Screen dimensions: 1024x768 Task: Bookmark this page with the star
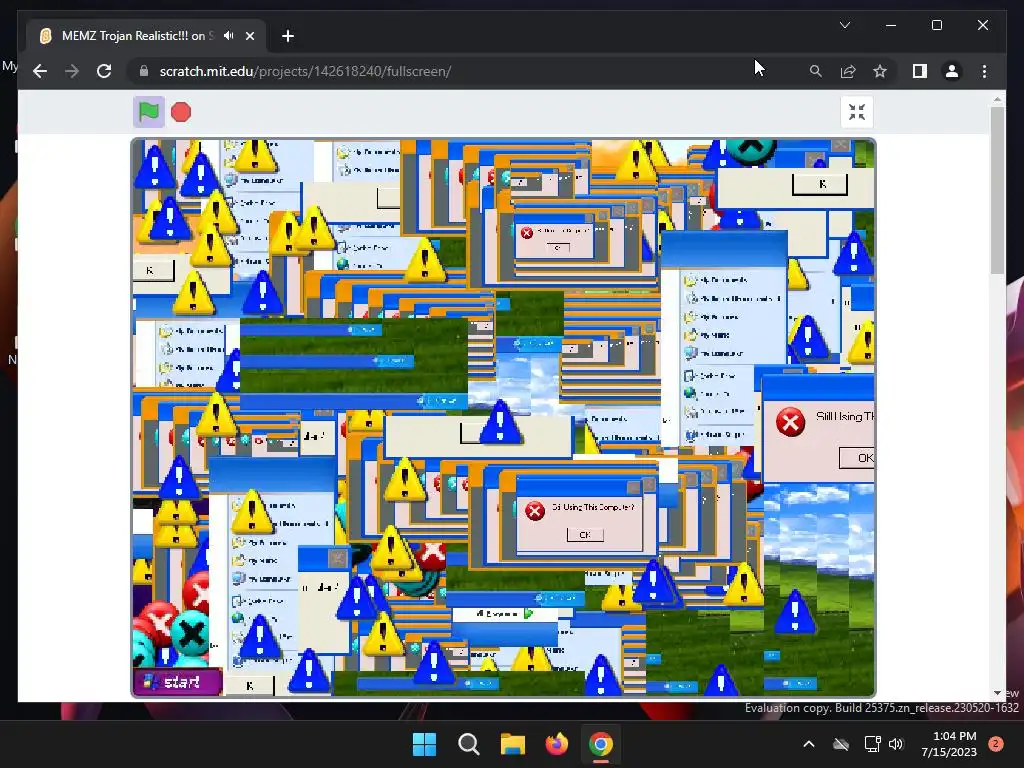(880, 71)
